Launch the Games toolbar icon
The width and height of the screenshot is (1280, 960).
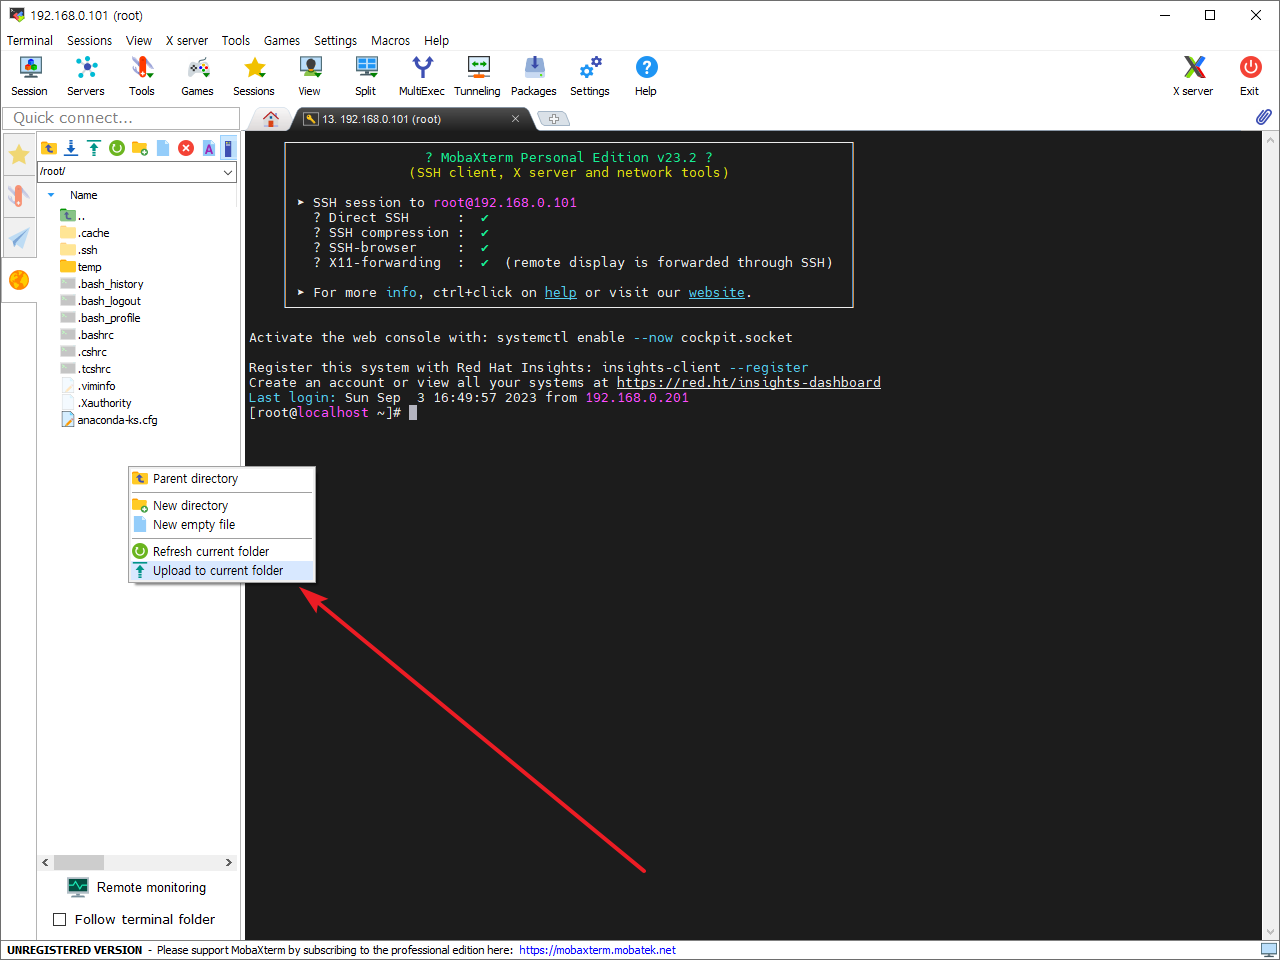198,76
